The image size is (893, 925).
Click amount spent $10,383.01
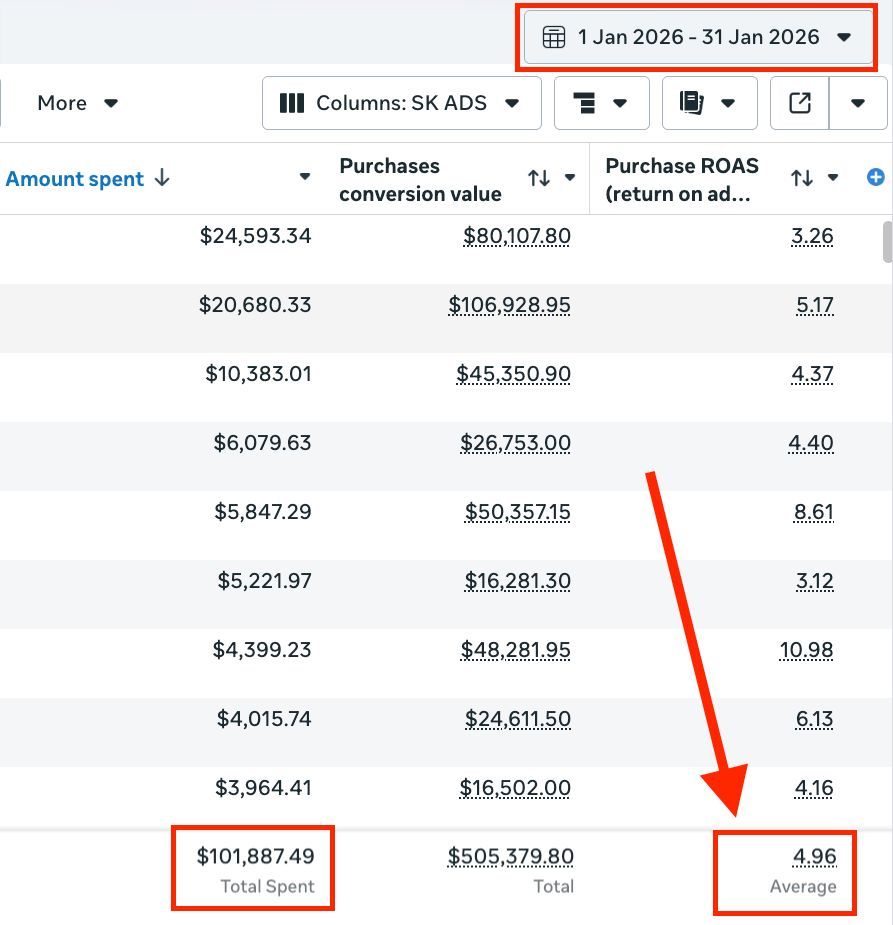point(258,374)
